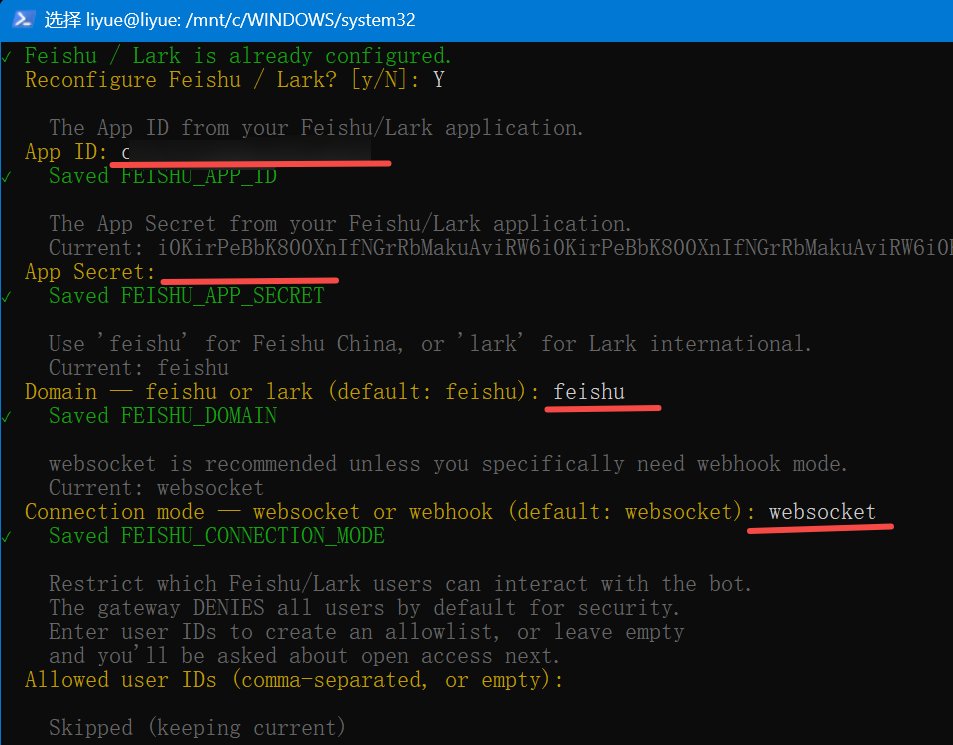Viewport: 953px width, 745px height.
Task: Click the line 'Feishu / Lark is already configured.'
Action: [x=238, y=56]
